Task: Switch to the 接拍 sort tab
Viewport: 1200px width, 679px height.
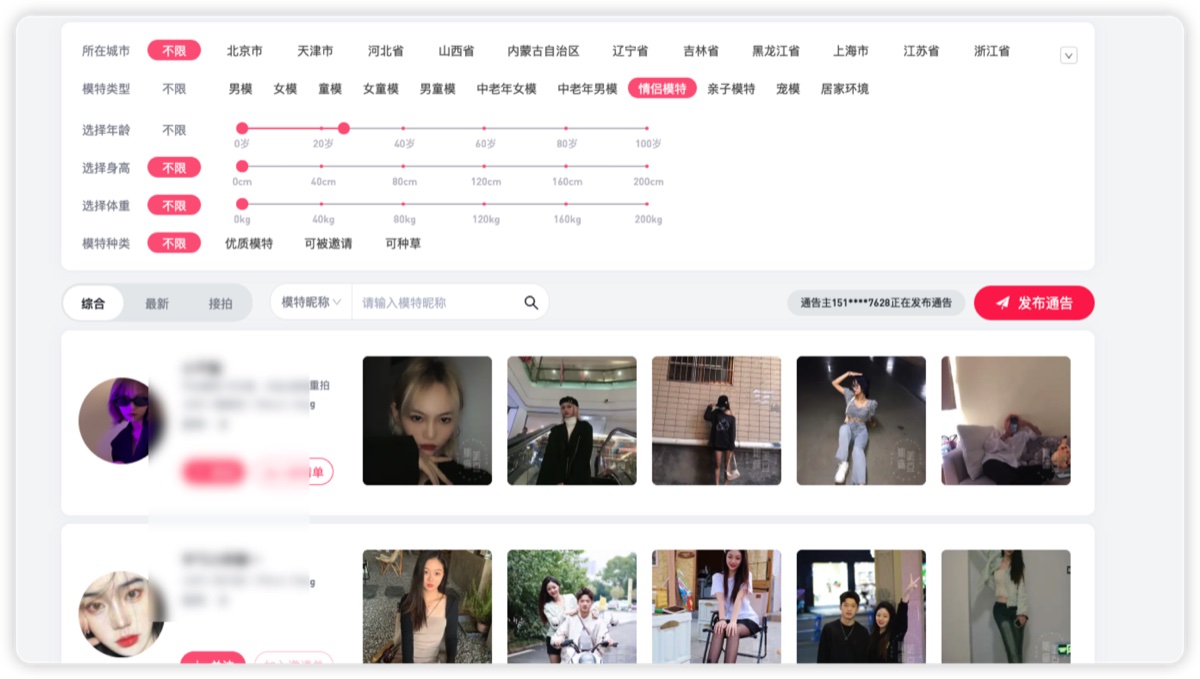Action: pos(220,303)
